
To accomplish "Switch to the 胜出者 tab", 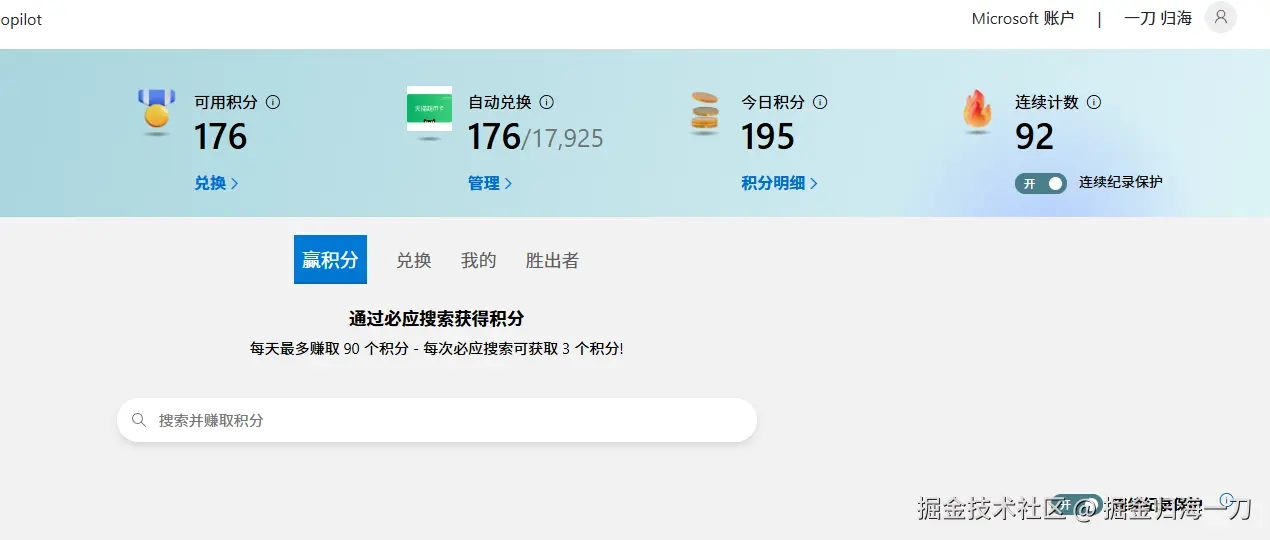I will [x=552, y=260].
